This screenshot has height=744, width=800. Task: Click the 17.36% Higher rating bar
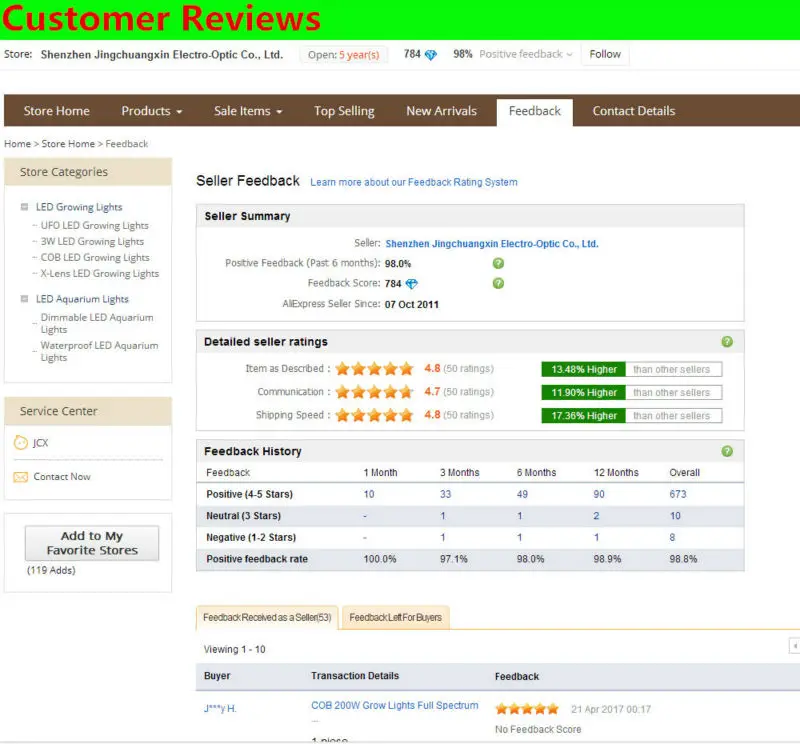coord(584,415)
